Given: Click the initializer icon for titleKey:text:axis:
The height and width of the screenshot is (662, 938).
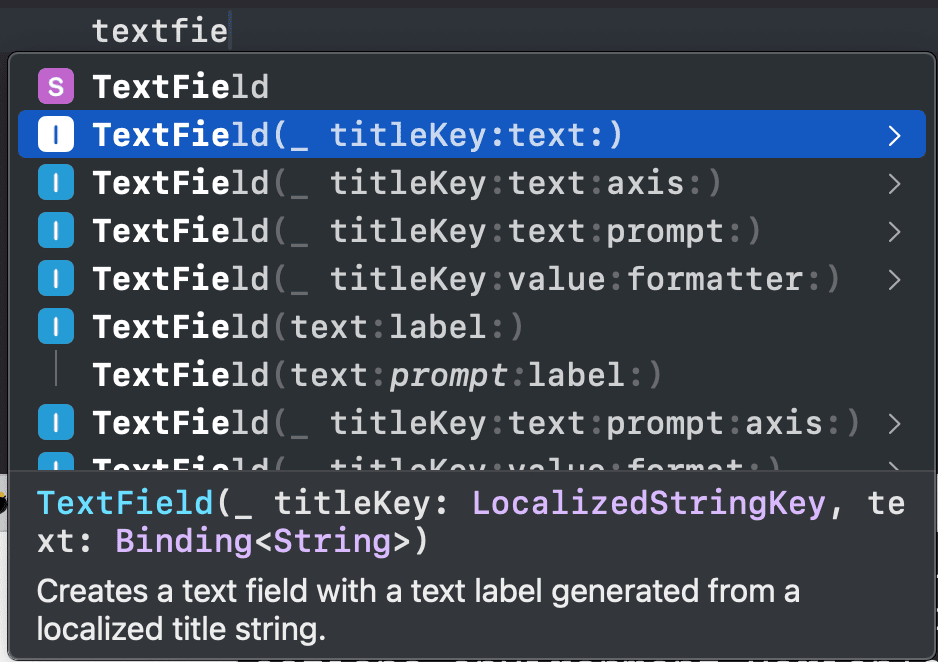Looking at the screenshot, I should tap(56, 182).
